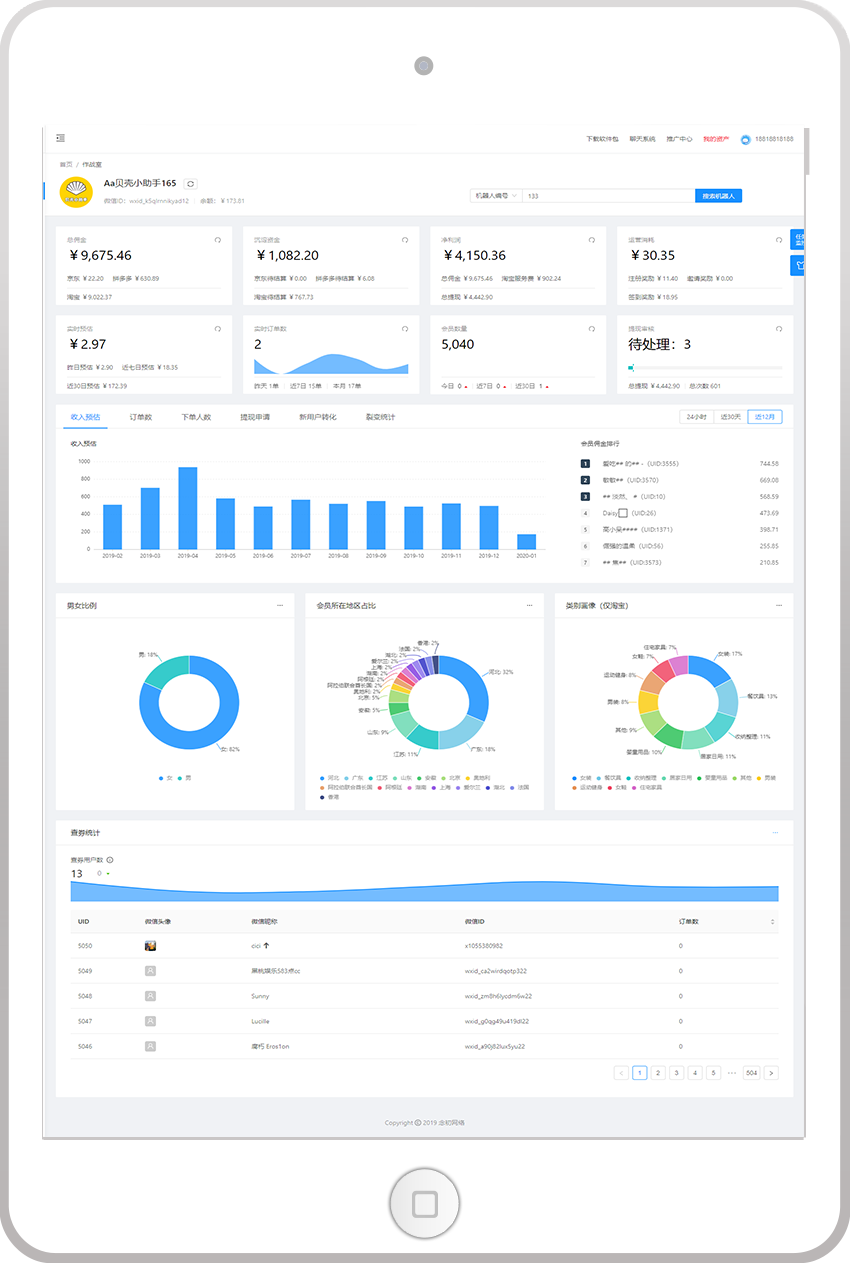Screen dimensions: 850x1263
Task: Open the more options icon on 会员所在地区占比 card
Action: [x=530, y=605]
